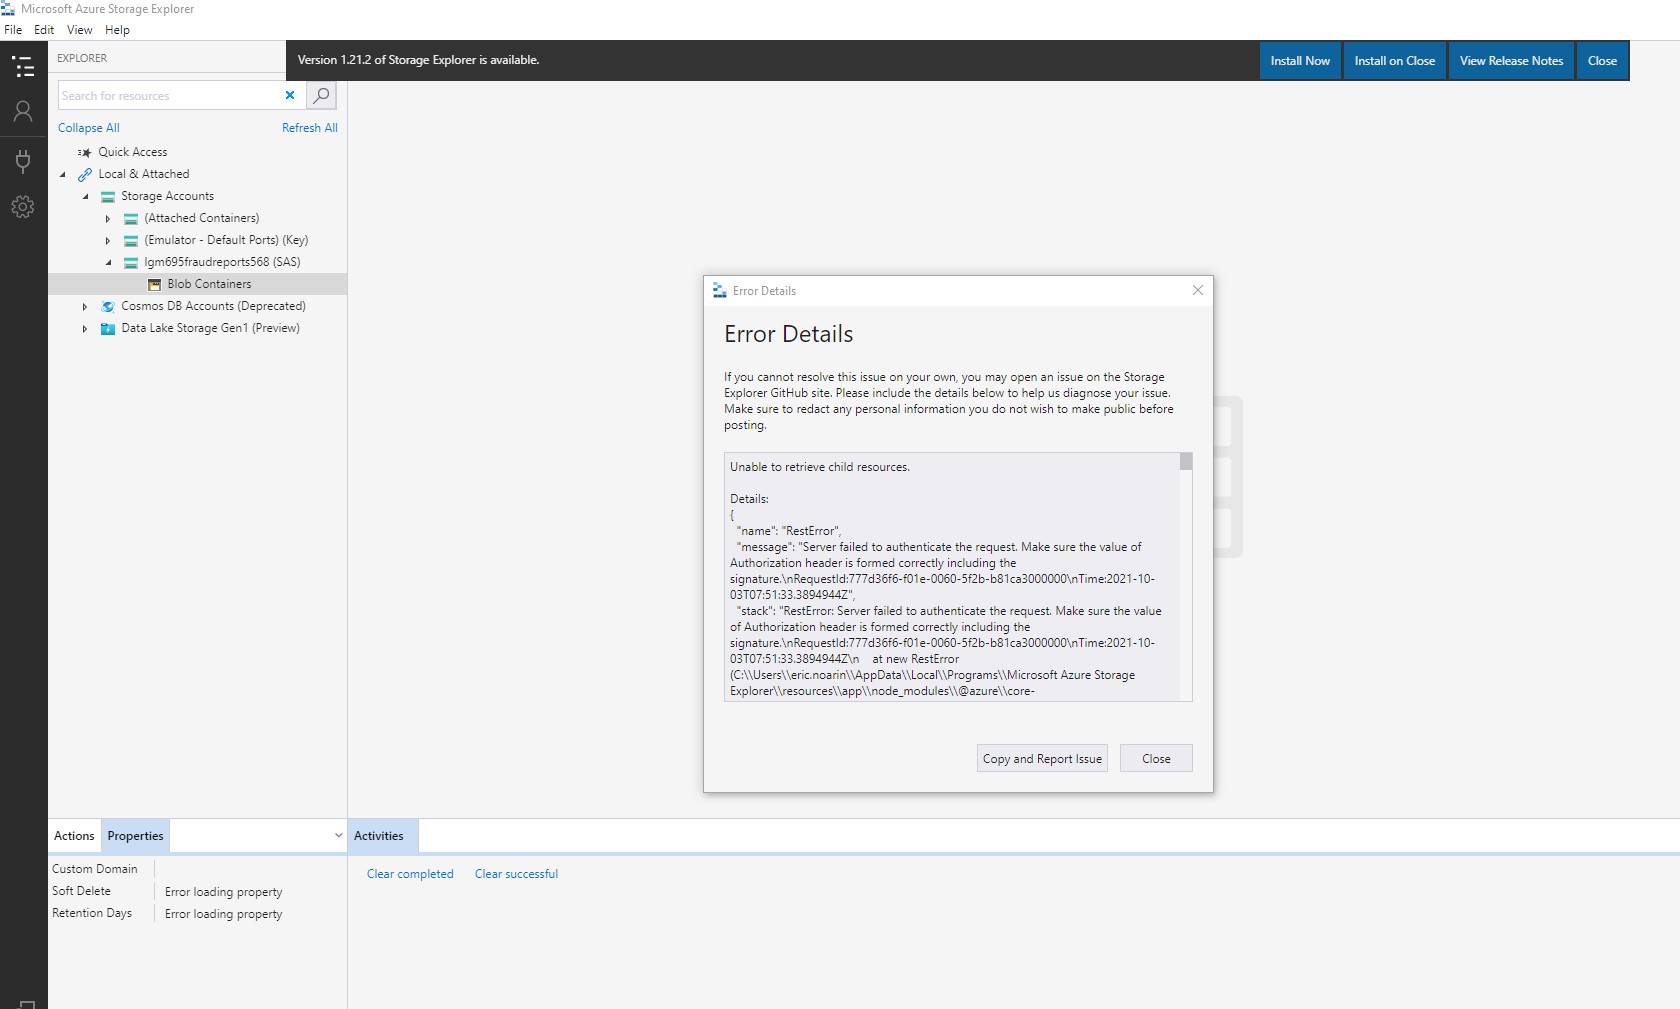Select Data Lake Storage Gen1 (Preview)
This screenshot has height=1009, width=1680.
(210, 328)
